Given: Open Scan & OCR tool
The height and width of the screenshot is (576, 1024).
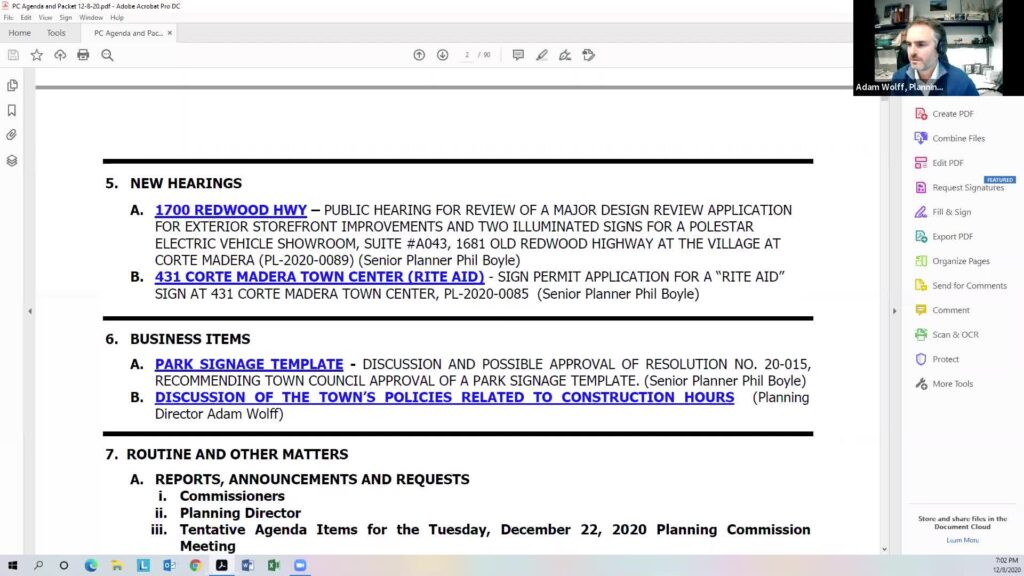Looking at the screenshot, I should (947, 334).
